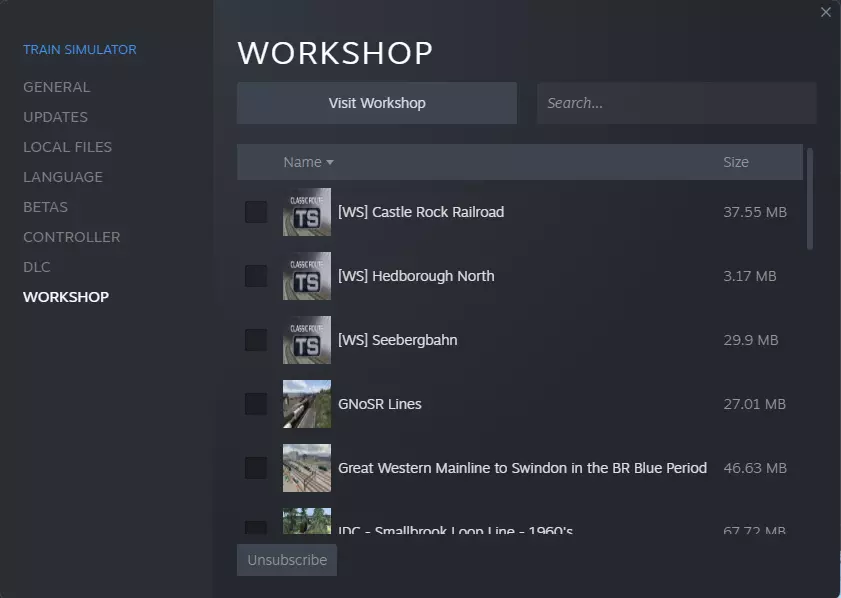Close the properties dialog
This screenshot has width=841, height=598.
point(826,12)
